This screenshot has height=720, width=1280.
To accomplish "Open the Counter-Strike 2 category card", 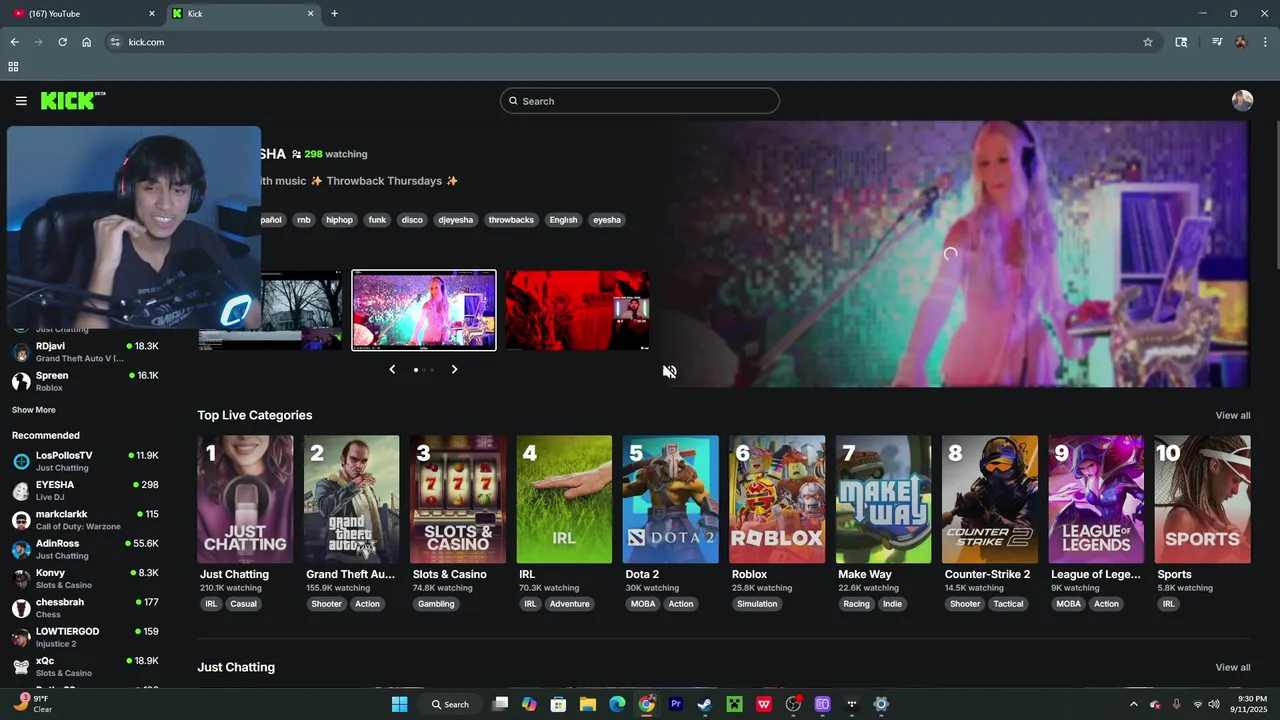I will point(990,499).
